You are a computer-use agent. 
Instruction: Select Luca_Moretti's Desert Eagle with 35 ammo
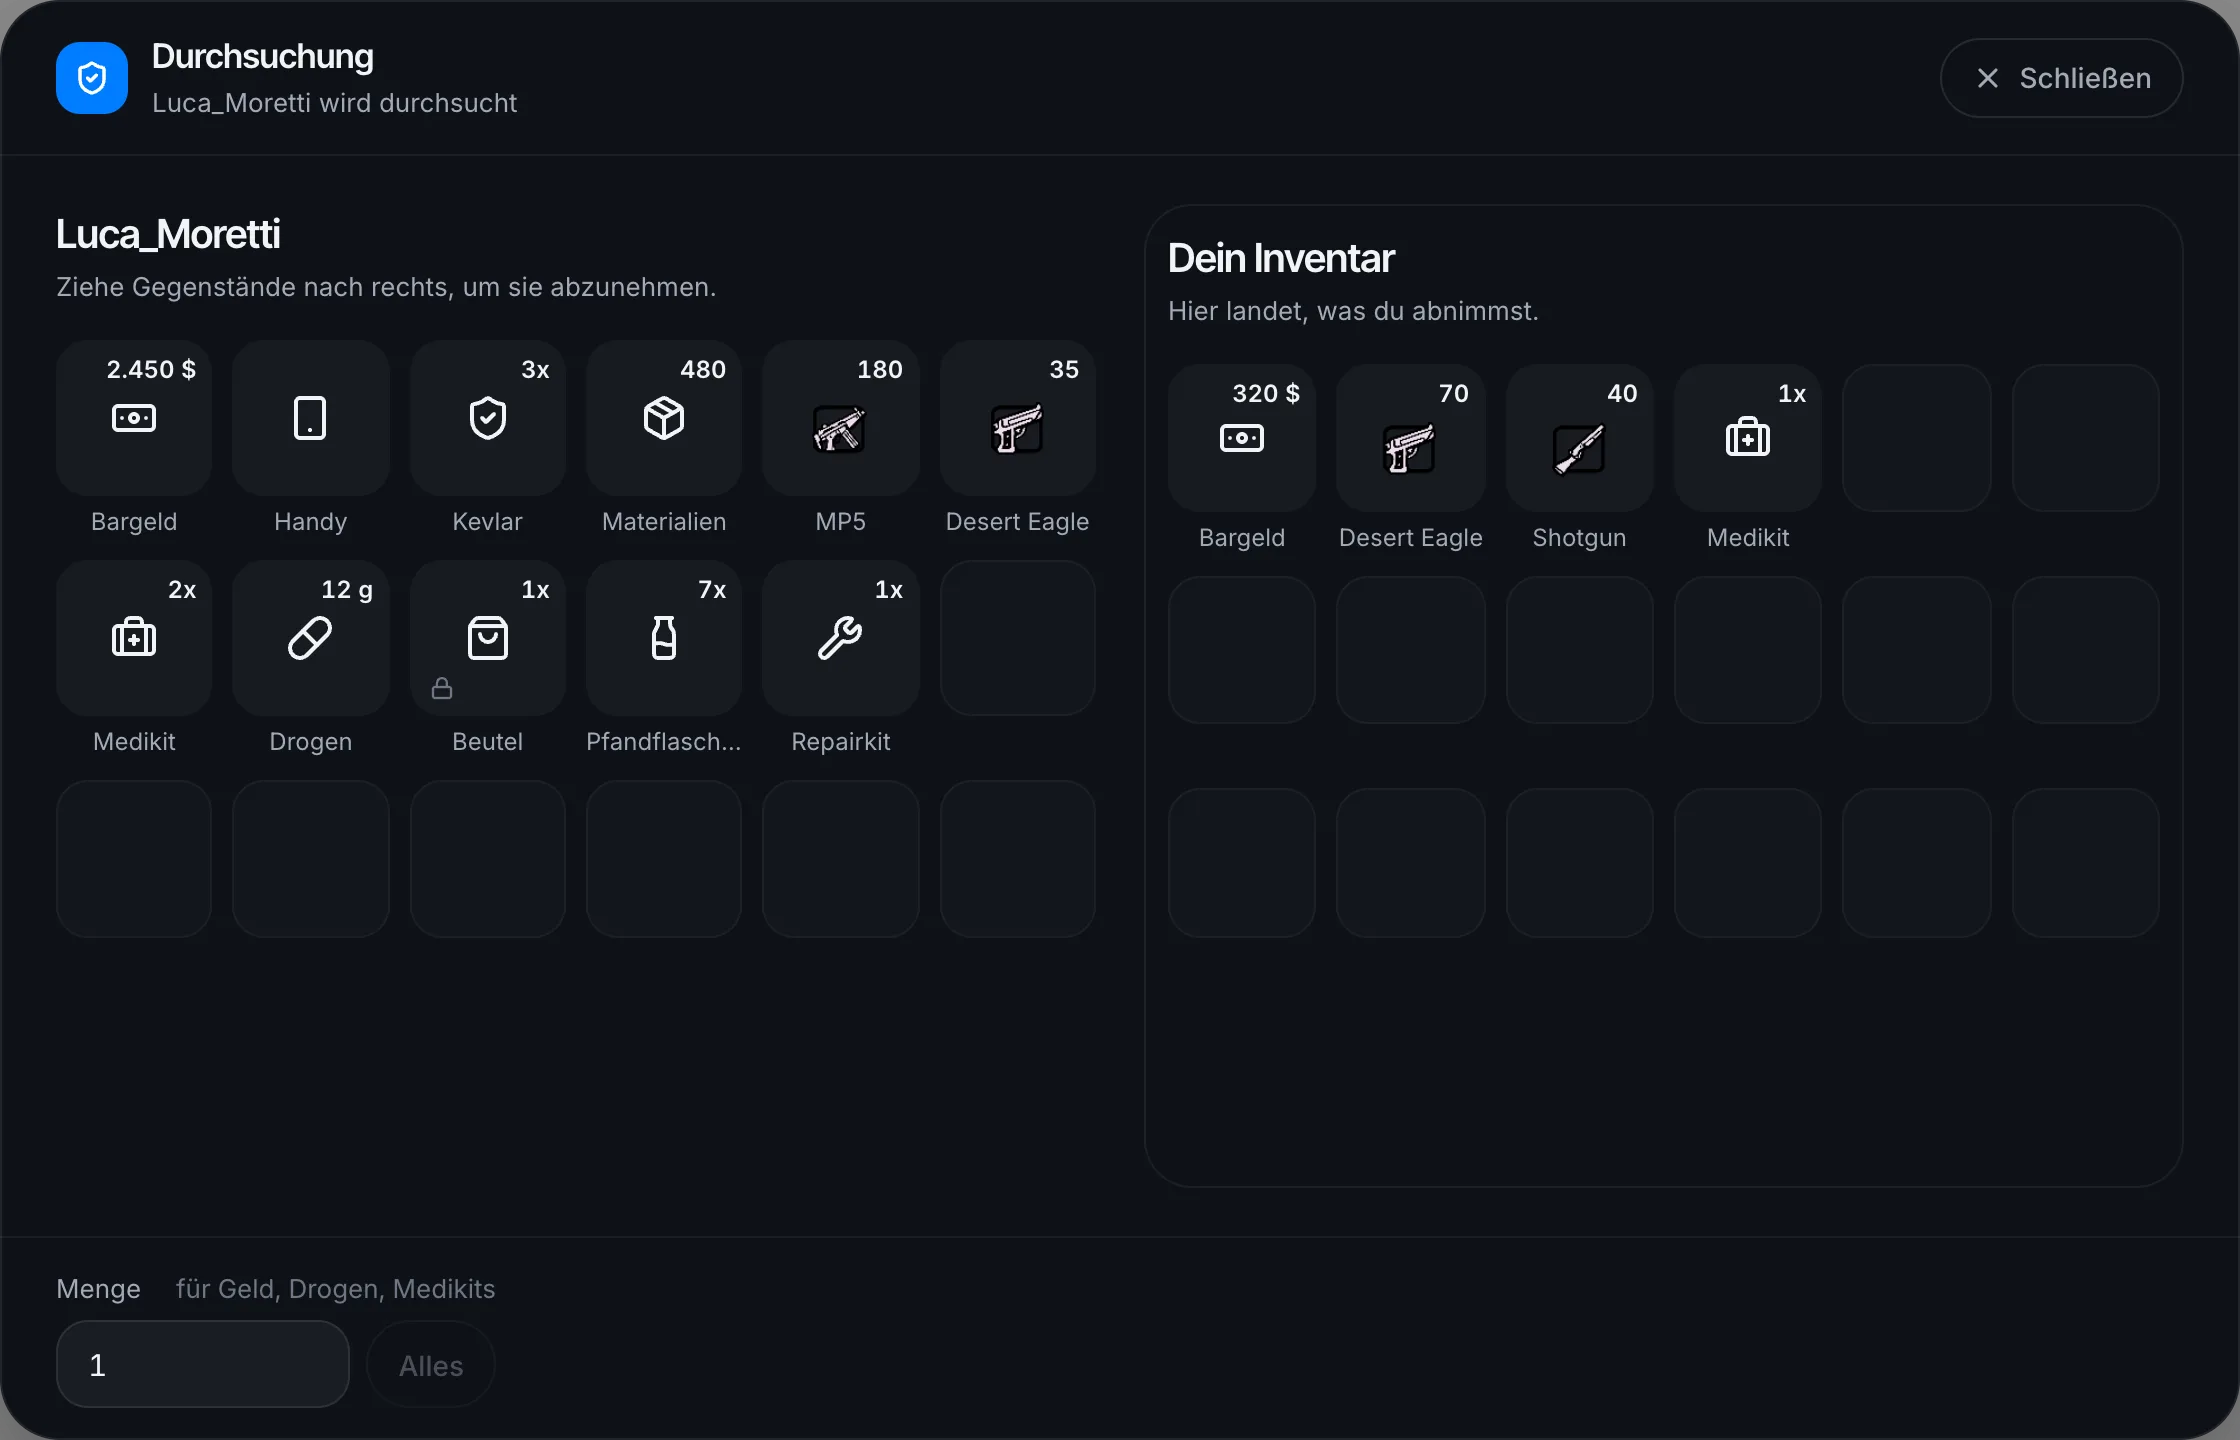point(1017,418)
